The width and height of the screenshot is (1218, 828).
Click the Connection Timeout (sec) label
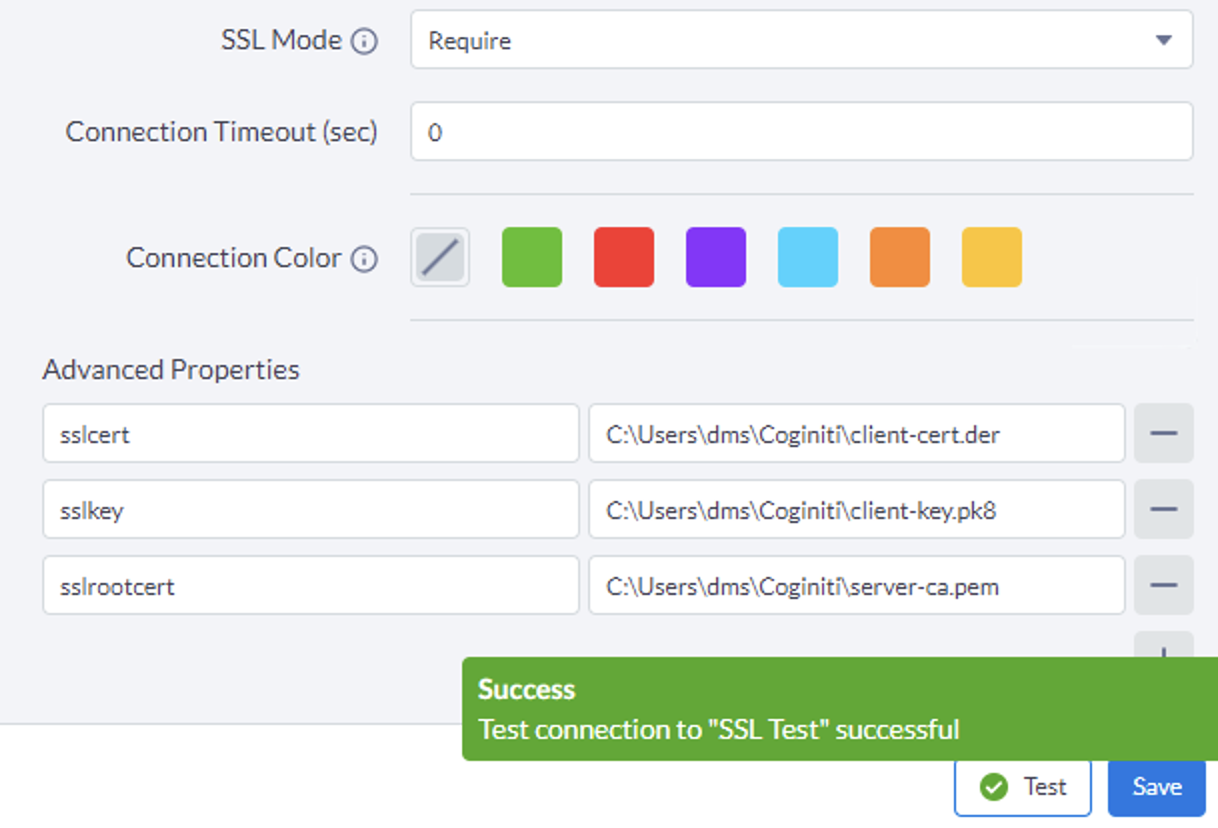[222, 131]
